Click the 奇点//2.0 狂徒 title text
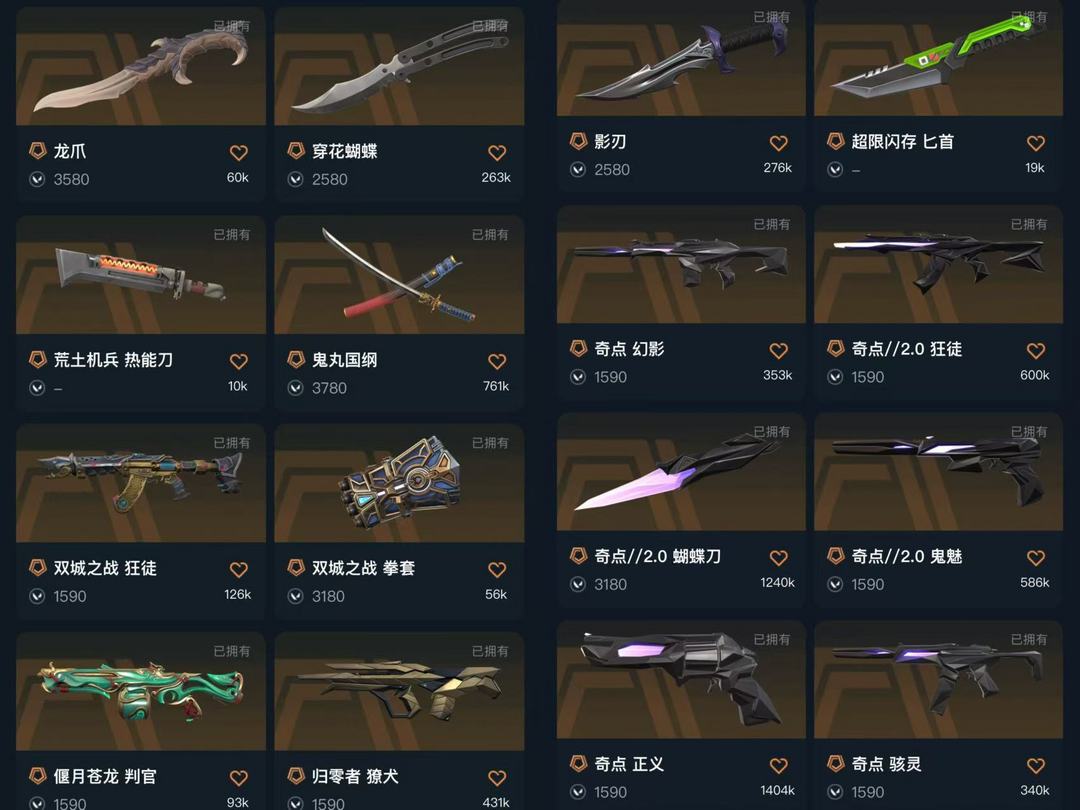Viewport: 1080px width, 810px height. tap(906, 349)
